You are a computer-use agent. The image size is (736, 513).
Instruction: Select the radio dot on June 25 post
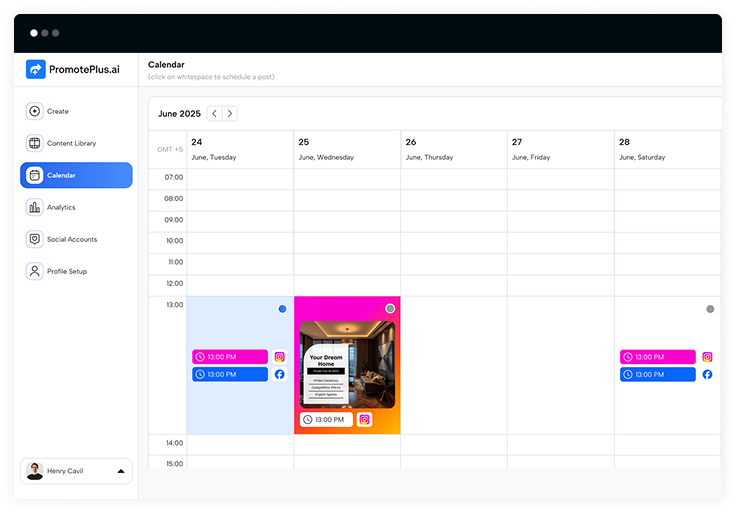390,309
